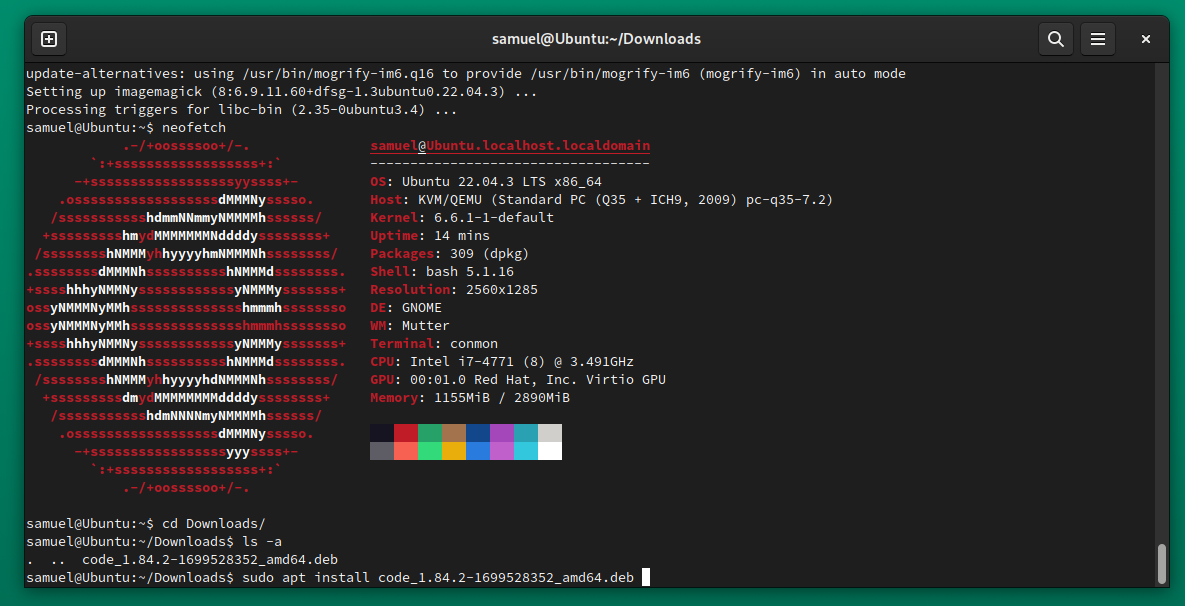Click the dark blue color swatch
This screenshot has height=606, width=1185.
[x=478, y=433]
